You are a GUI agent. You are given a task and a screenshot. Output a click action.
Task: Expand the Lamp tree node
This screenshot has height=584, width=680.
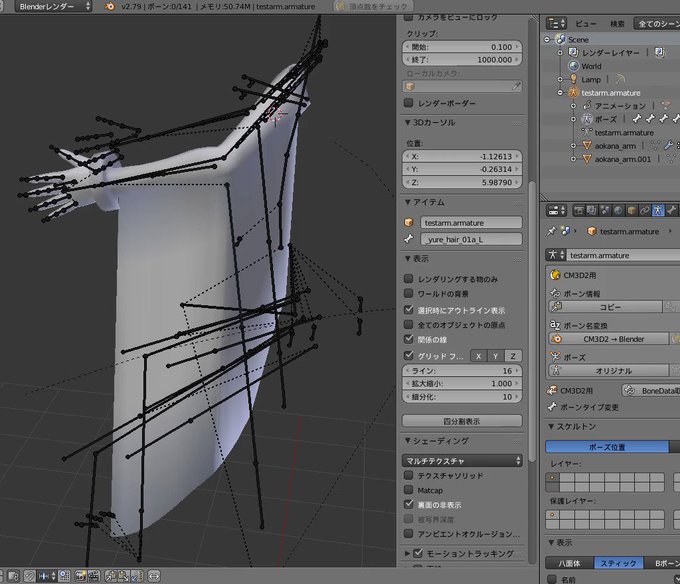(x=560, y=79)
